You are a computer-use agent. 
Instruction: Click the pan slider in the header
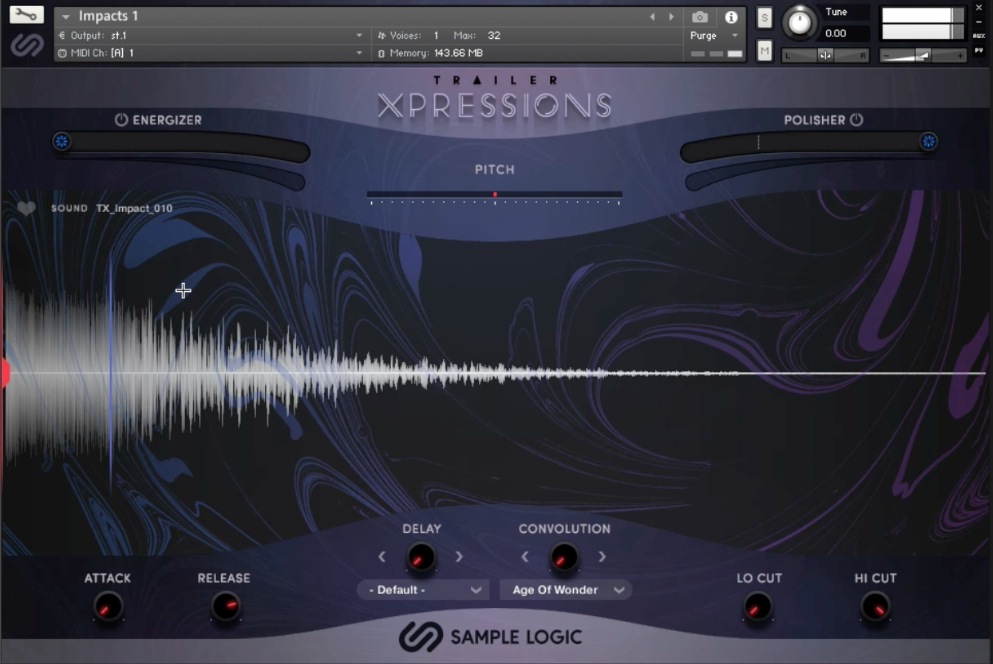click(825, 55)
